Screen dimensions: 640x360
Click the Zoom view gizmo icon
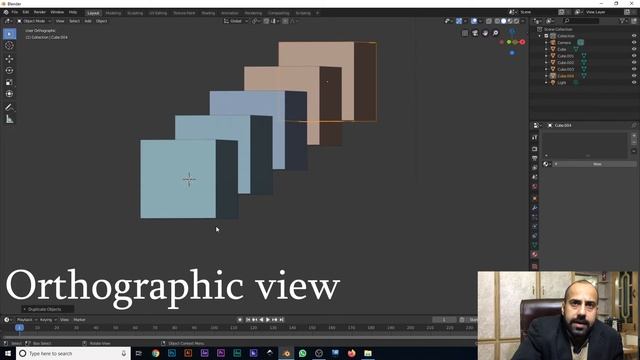tap(496, 33)
